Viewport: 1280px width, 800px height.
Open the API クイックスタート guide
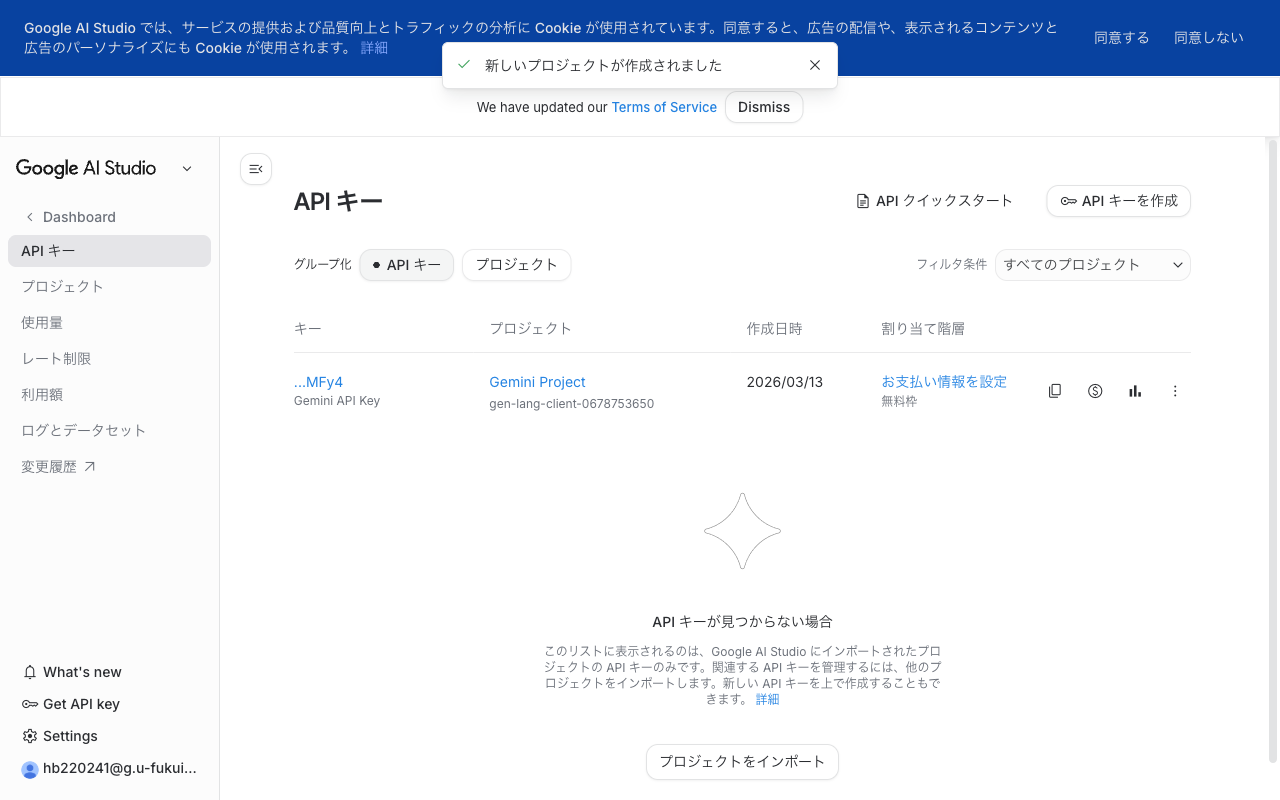[x=936, y=200]
